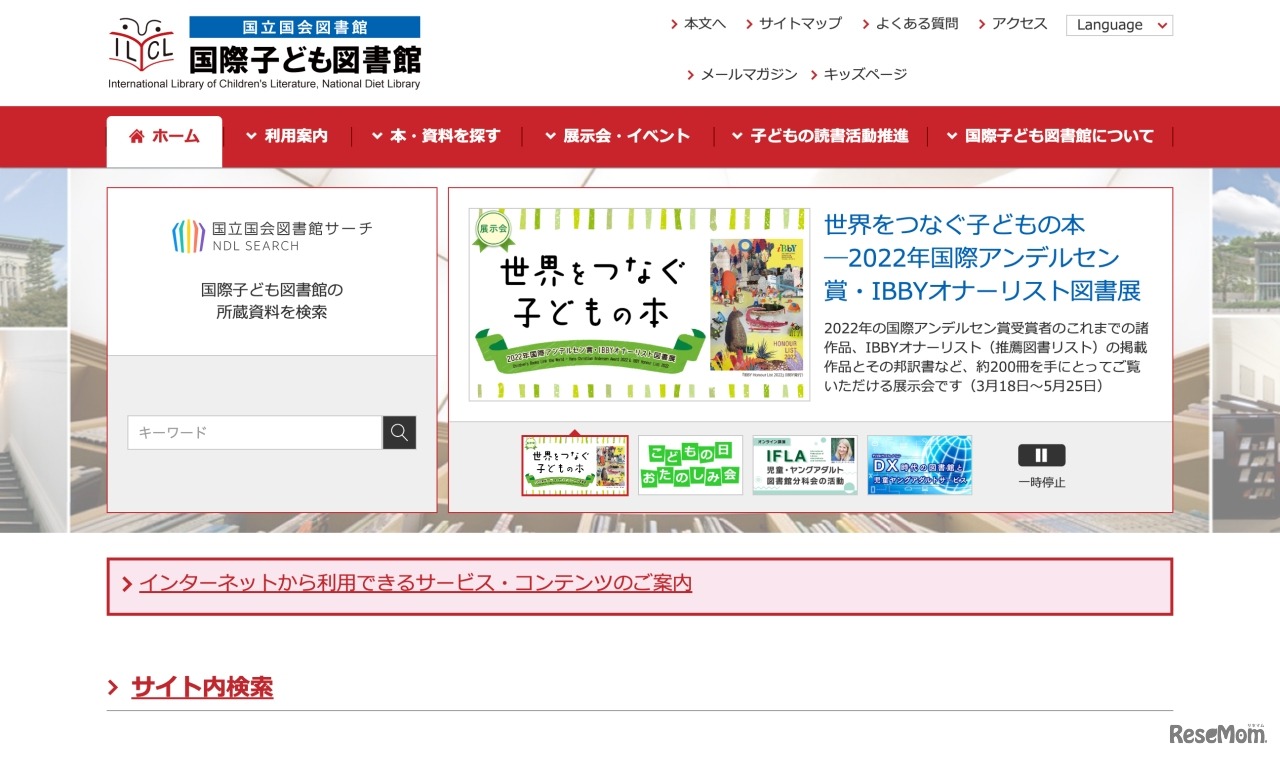Select the こどもの日おたのしみ会 banner thumbnail
Screen dimensions: 1280x757
coord(690,465)
